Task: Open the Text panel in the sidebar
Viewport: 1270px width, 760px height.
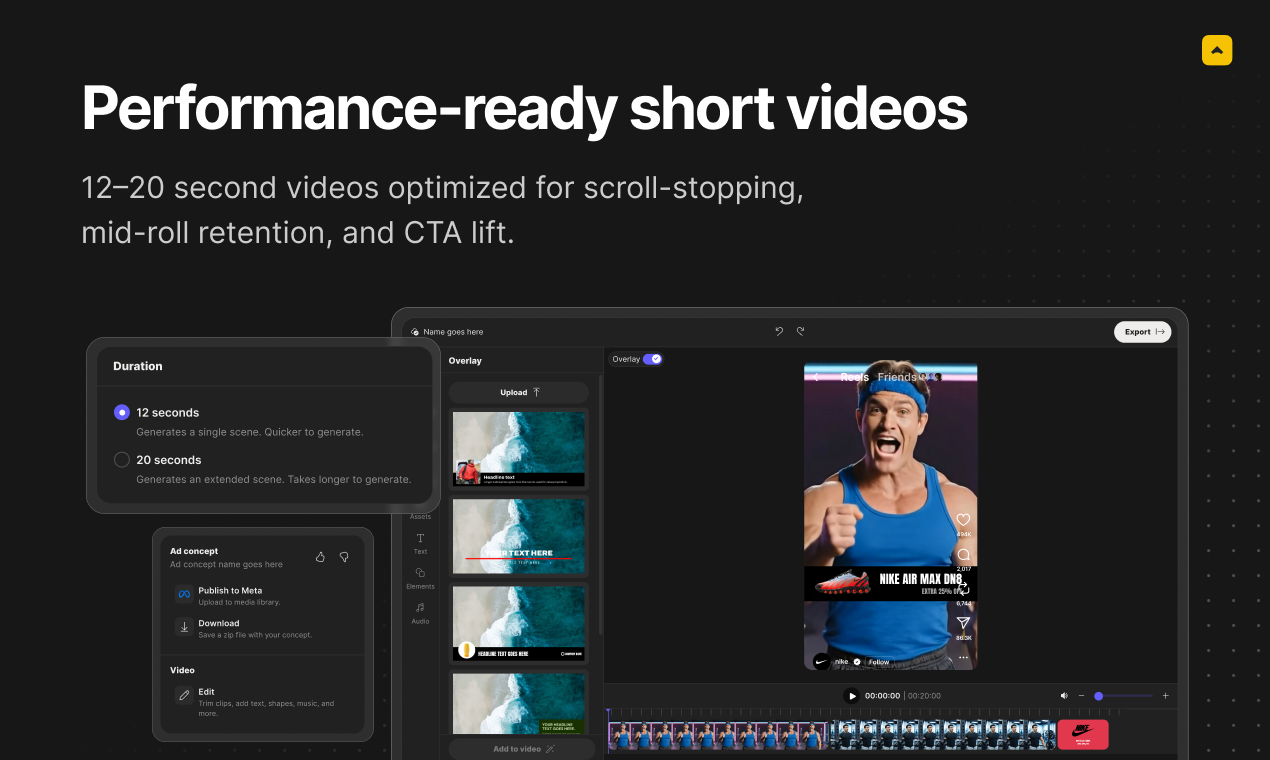Action: coord(420,545)
